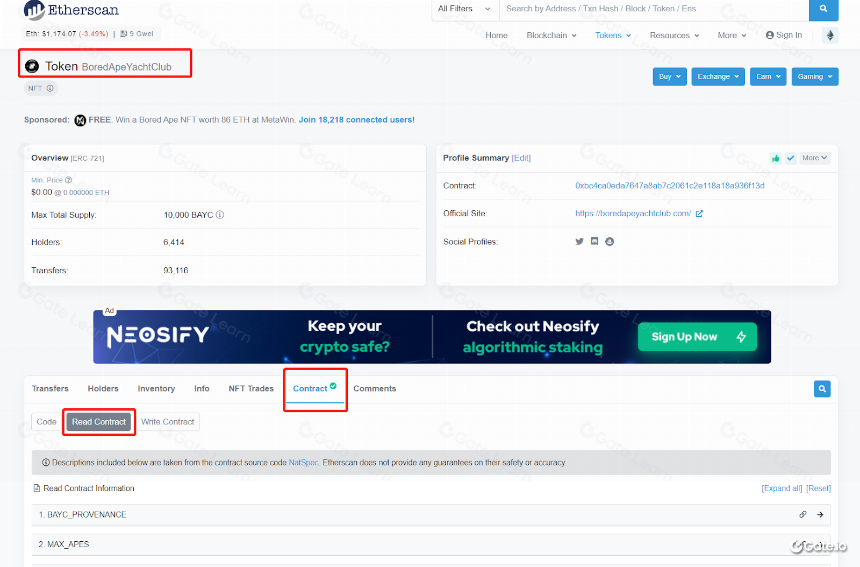Switch to the NFT Trades tab
Viewport: 860px width, 567px height.
[251, 389]
